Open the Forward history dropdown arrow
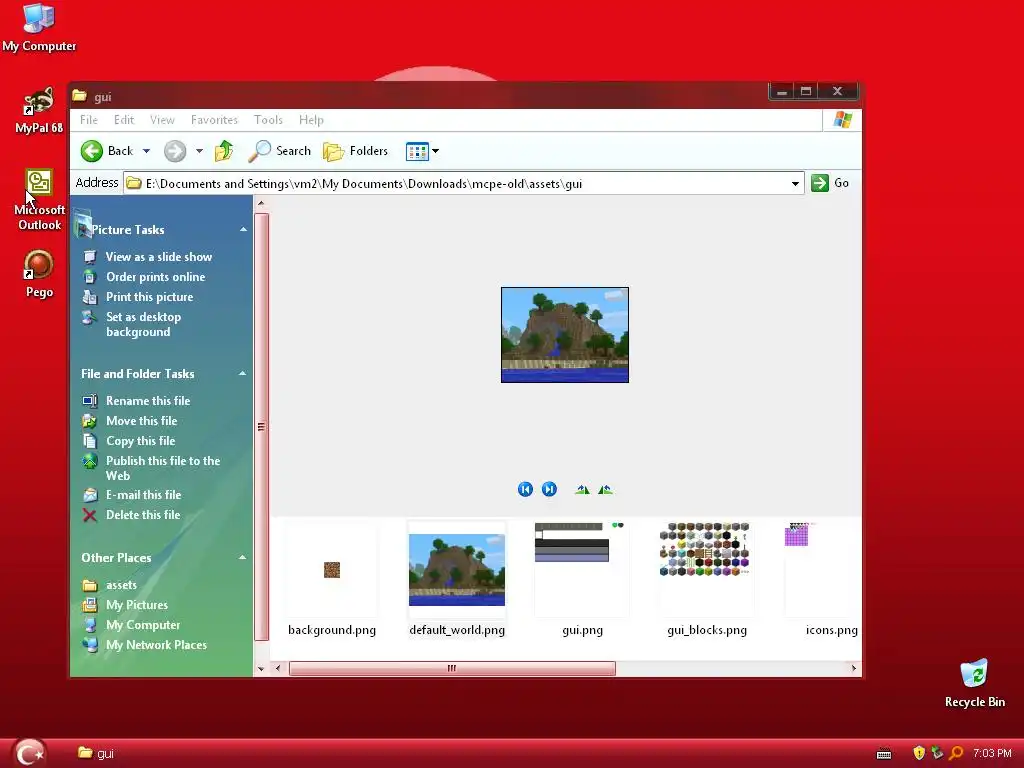The height and width of the screenshot is (768, 1024). pyautogui.click(x=199, y=151)
